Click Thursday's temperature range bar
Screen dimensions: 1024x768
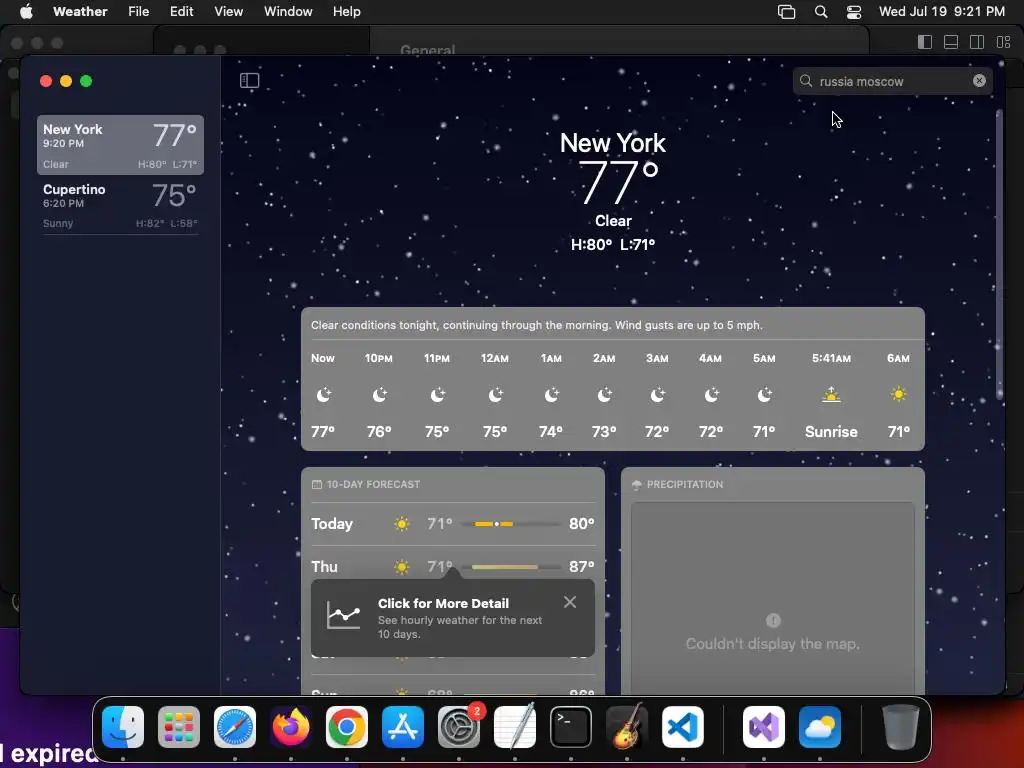click(x=511, y=567)
